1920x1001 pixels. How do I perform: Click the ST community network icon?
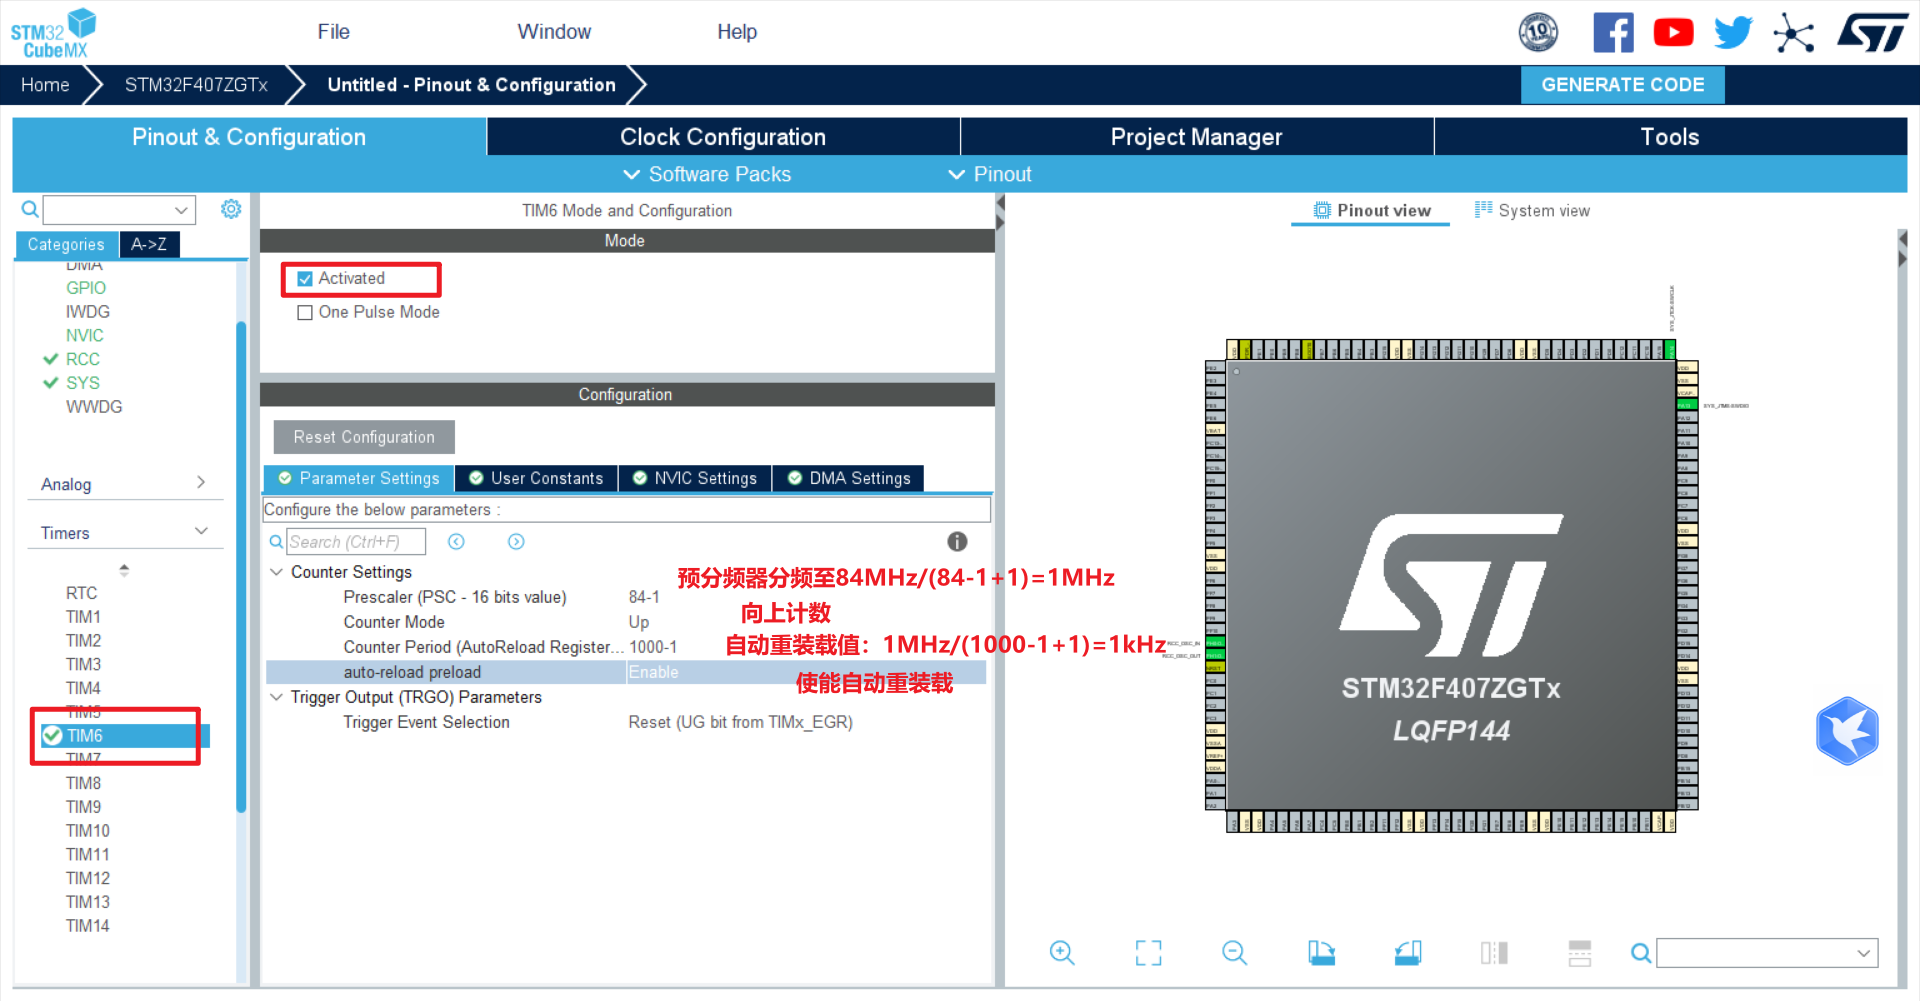point(1793,33)
